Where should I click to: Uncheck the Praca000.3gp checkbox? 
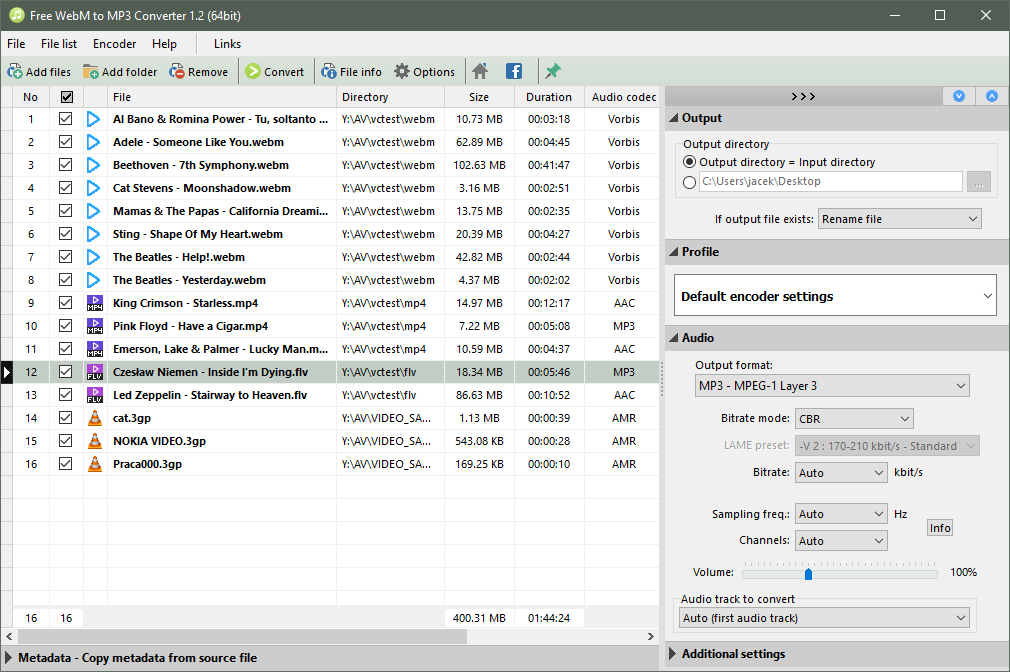(x=65, y=463)
